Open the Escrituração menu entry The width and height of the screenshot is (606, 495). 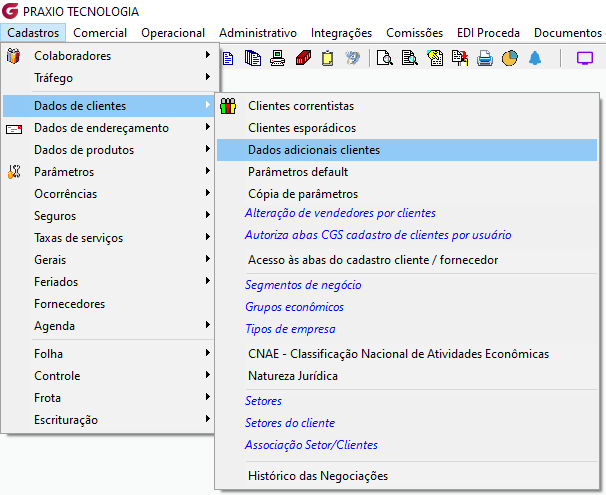click(x=109, y=420)
